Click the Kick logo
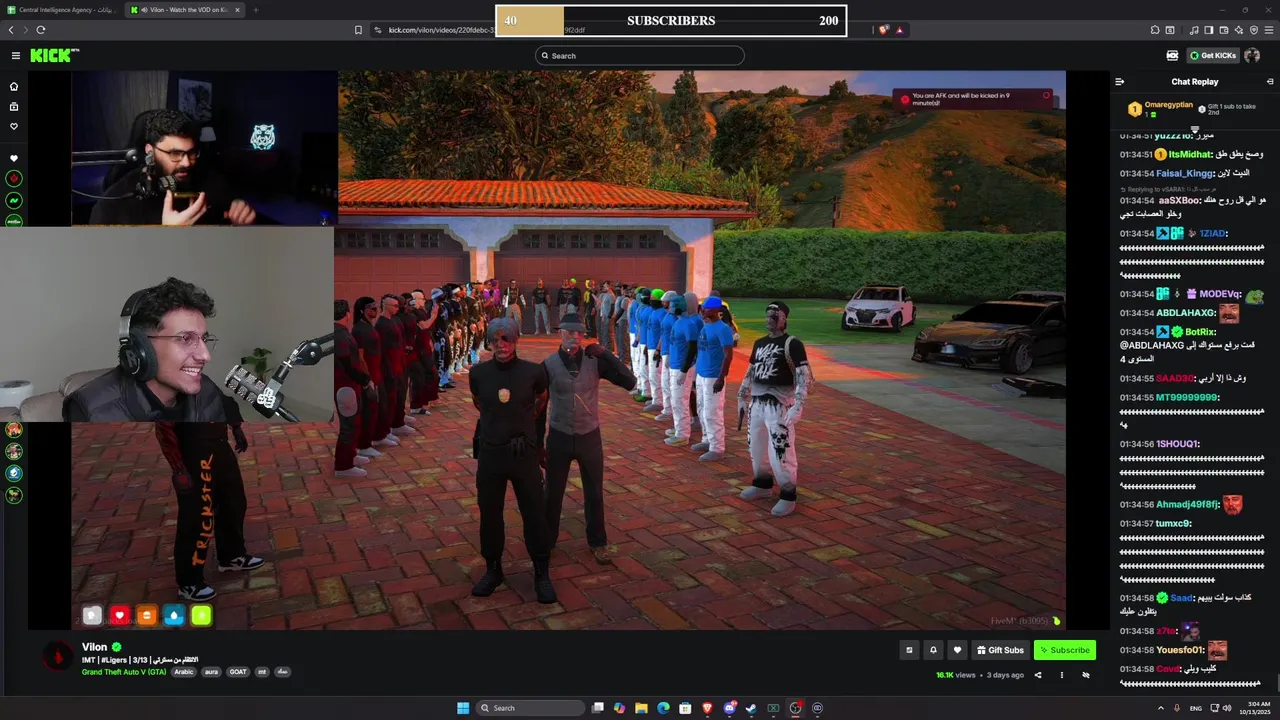Screen dimensions: 1280x720 tap(54, 56)
